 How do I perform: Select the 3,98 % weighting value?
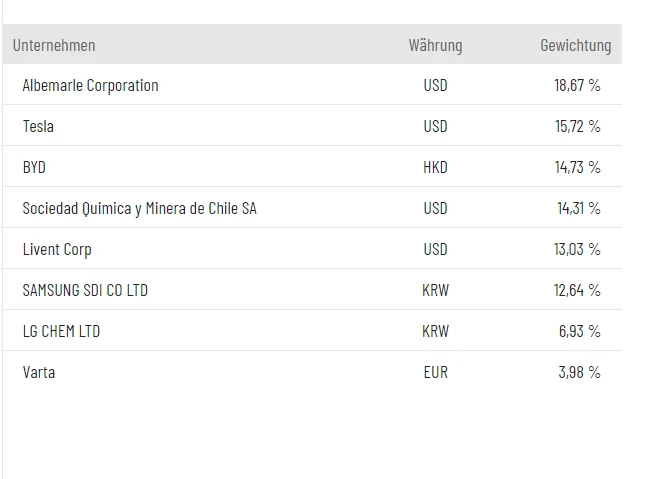click(579, 373)
